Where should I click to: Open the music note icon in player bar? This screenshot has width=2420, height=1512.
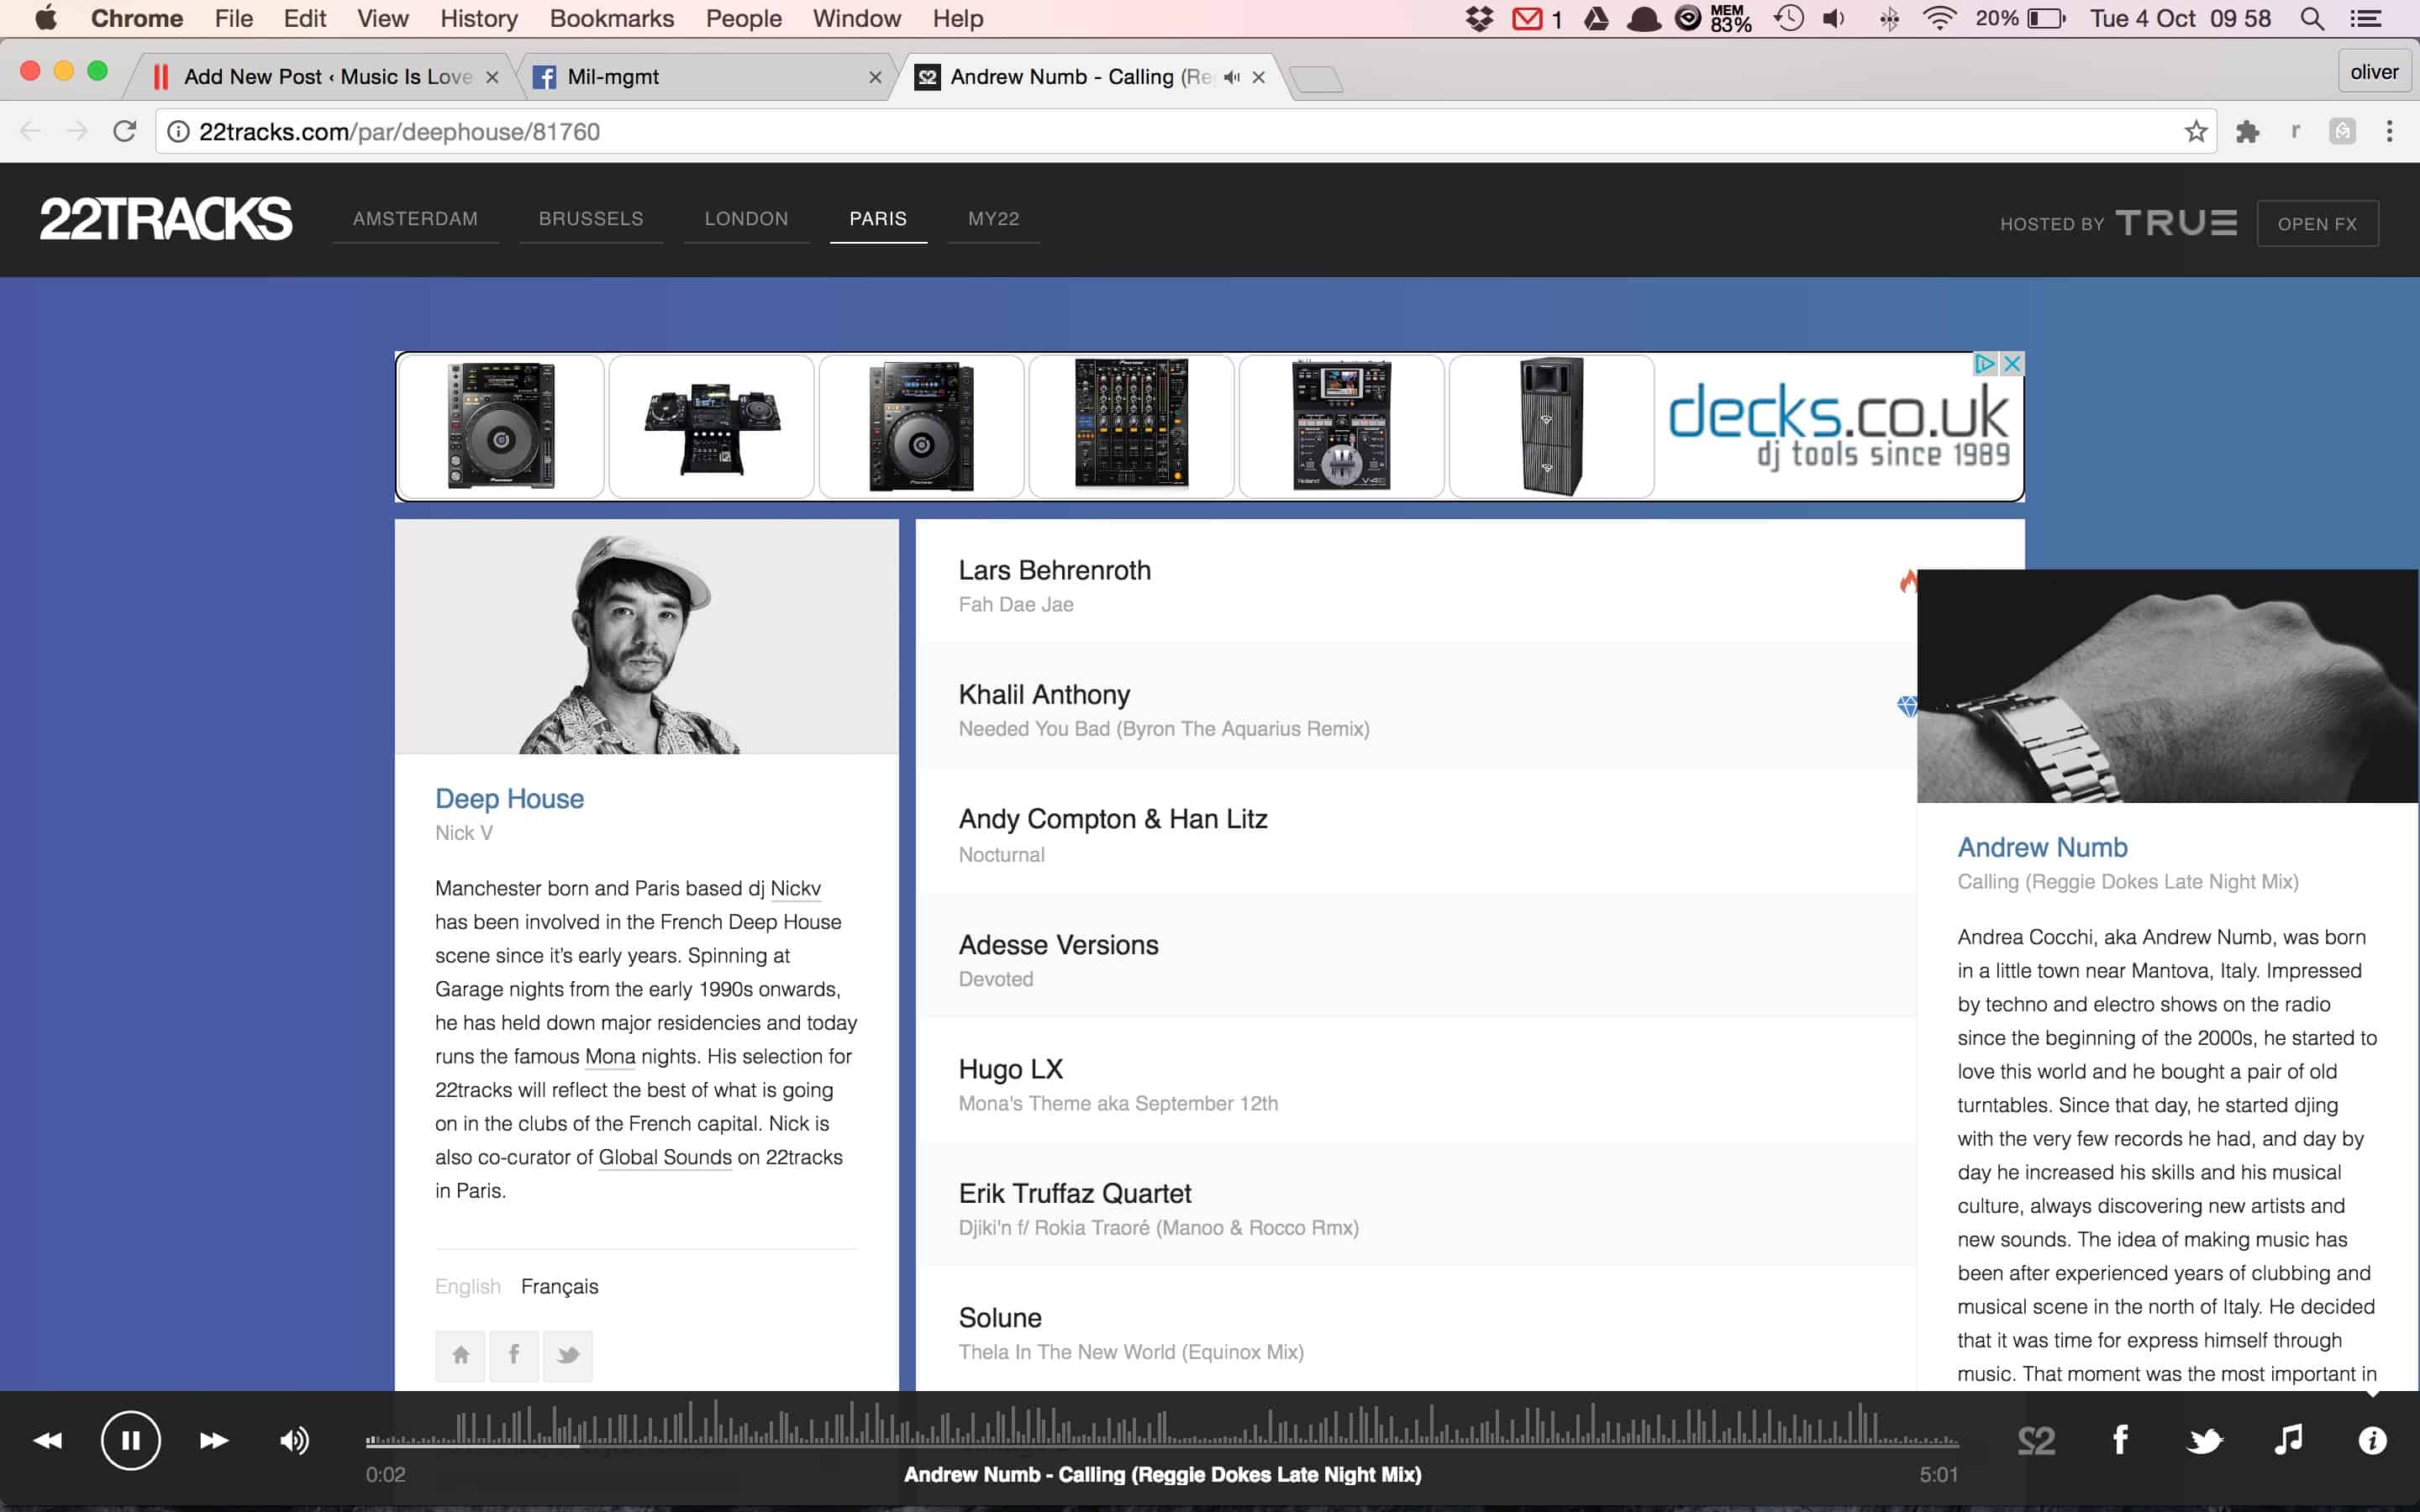point(2288,1440)
